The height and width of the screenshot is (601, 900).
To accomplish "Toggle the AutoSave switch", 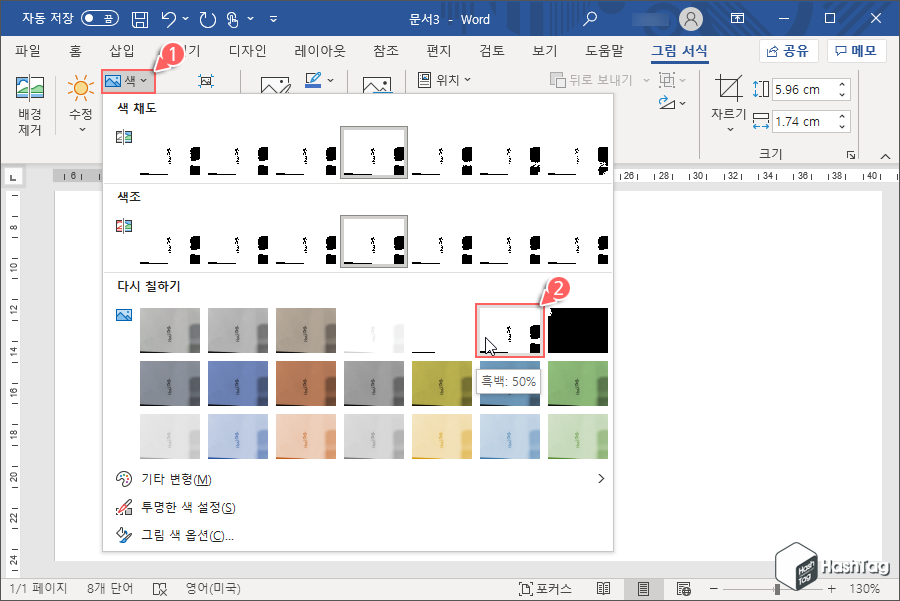I will click(100, 18).
